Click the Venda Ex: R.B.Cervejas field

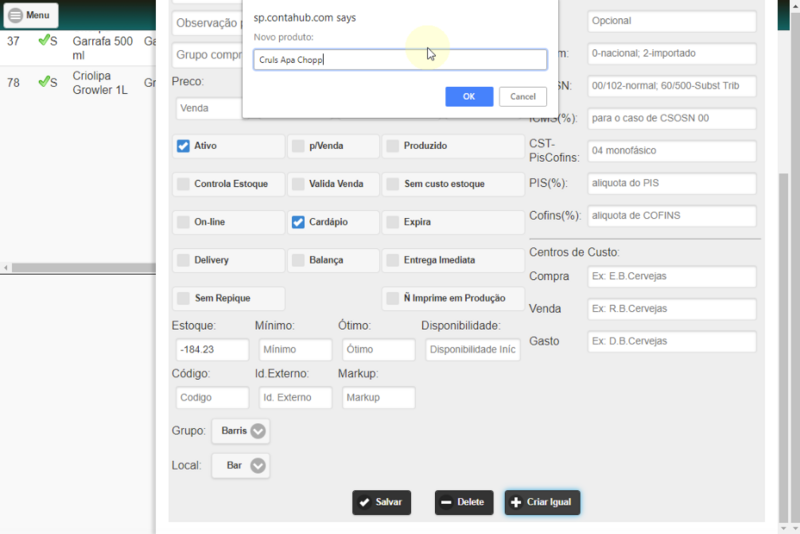point(671,309)
